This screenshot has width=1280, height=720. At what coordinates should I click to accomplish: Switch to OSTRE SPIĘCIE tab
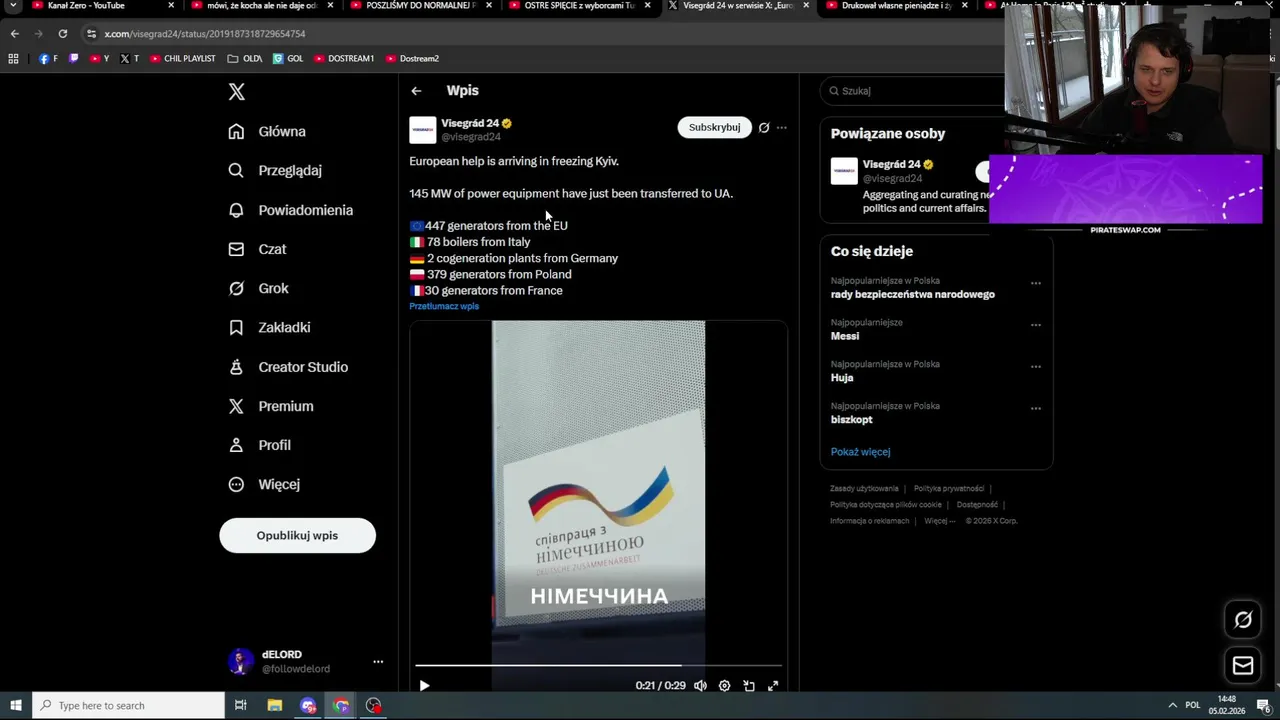tap(577, 6)
